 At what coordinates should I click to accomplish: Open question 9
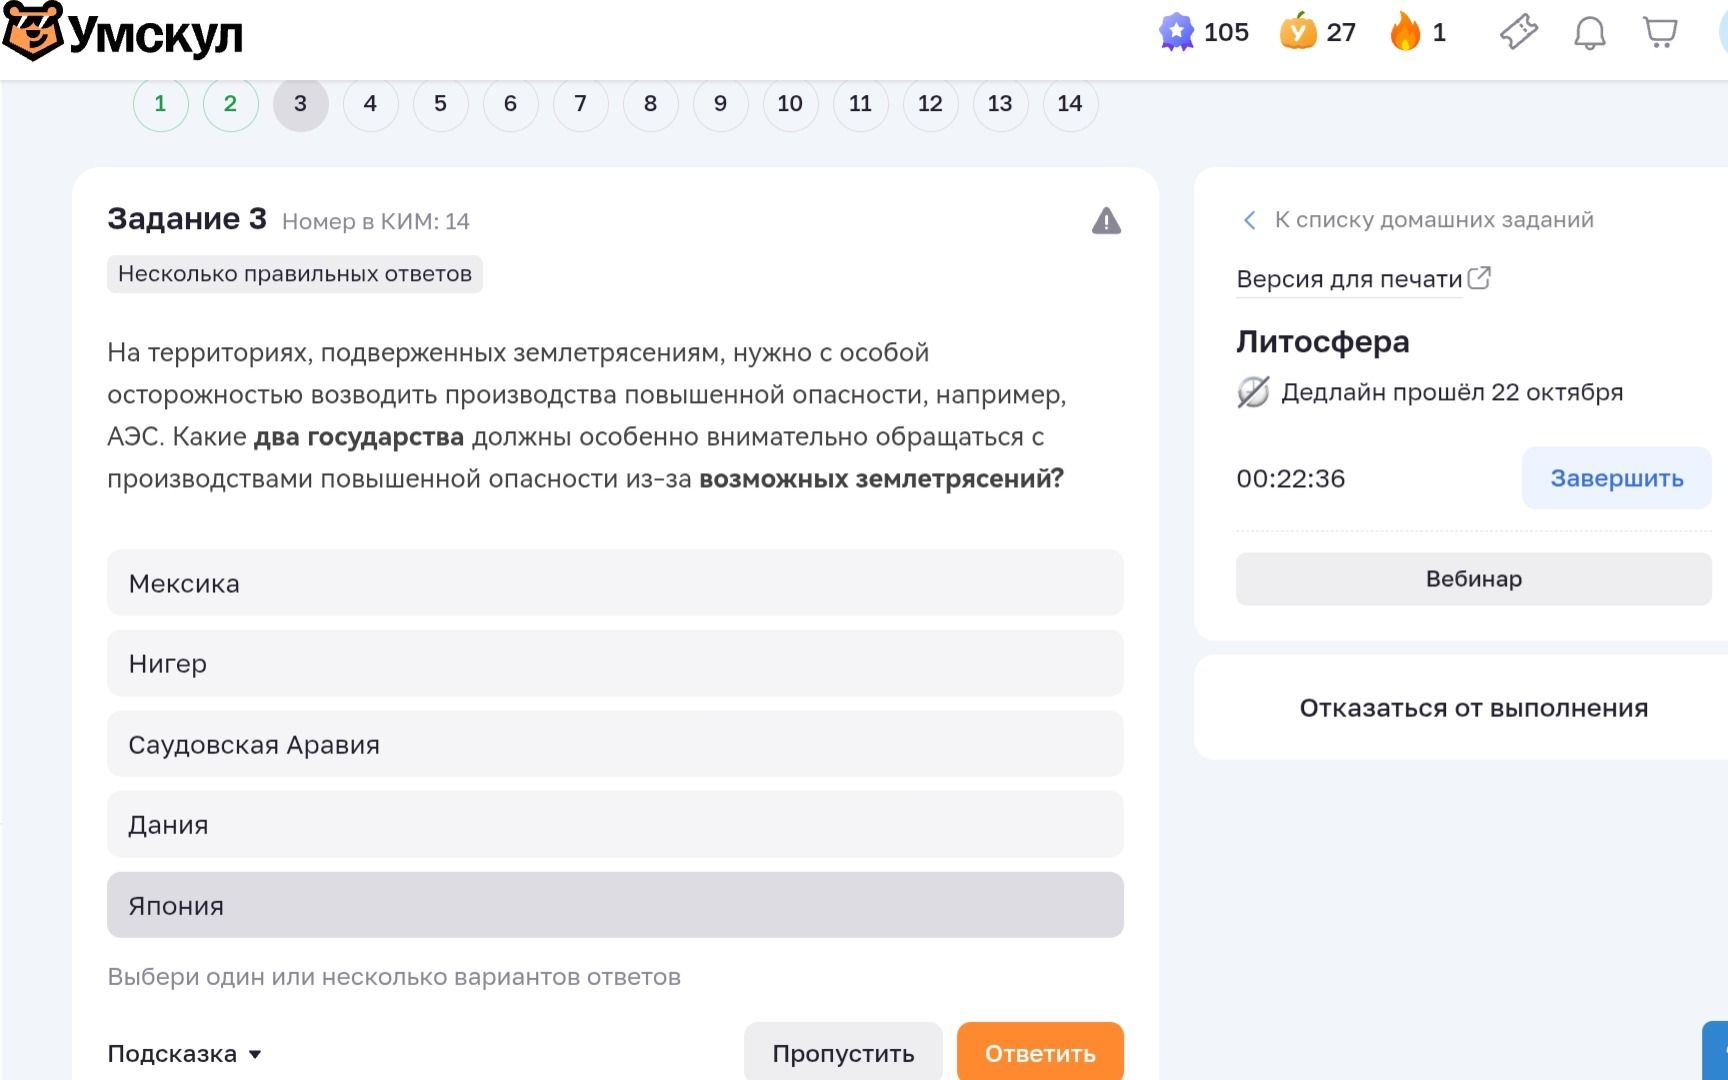pyautogui.click(x=720, y=104)
